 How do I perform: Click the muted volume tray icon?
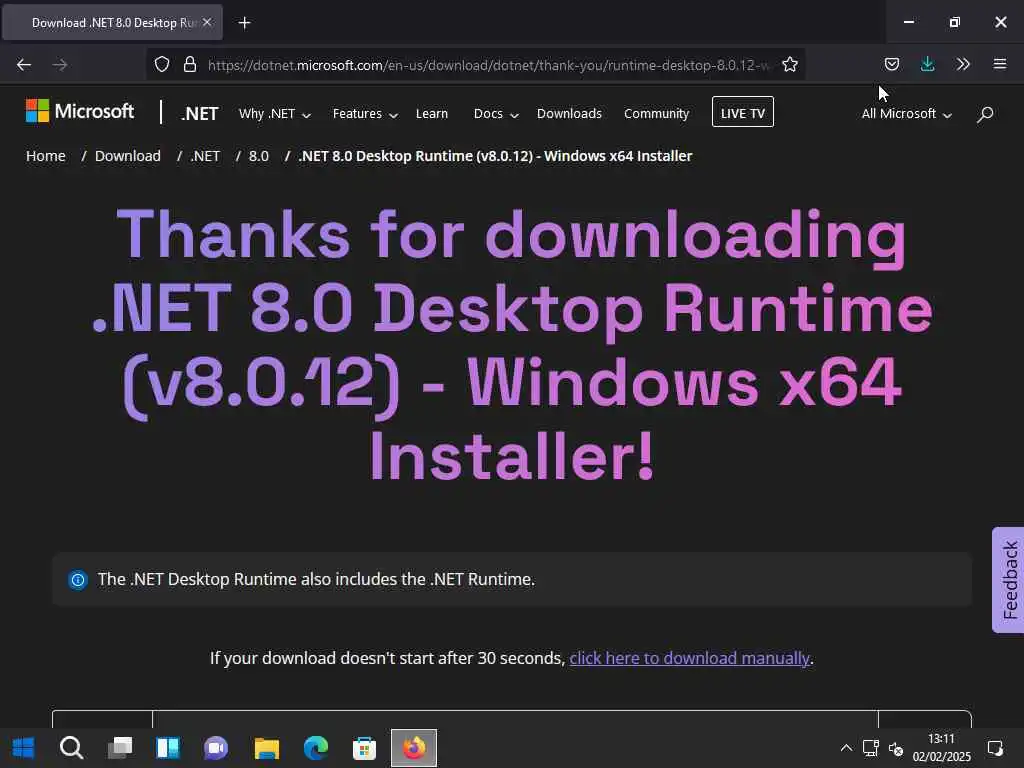coord(896,748)
